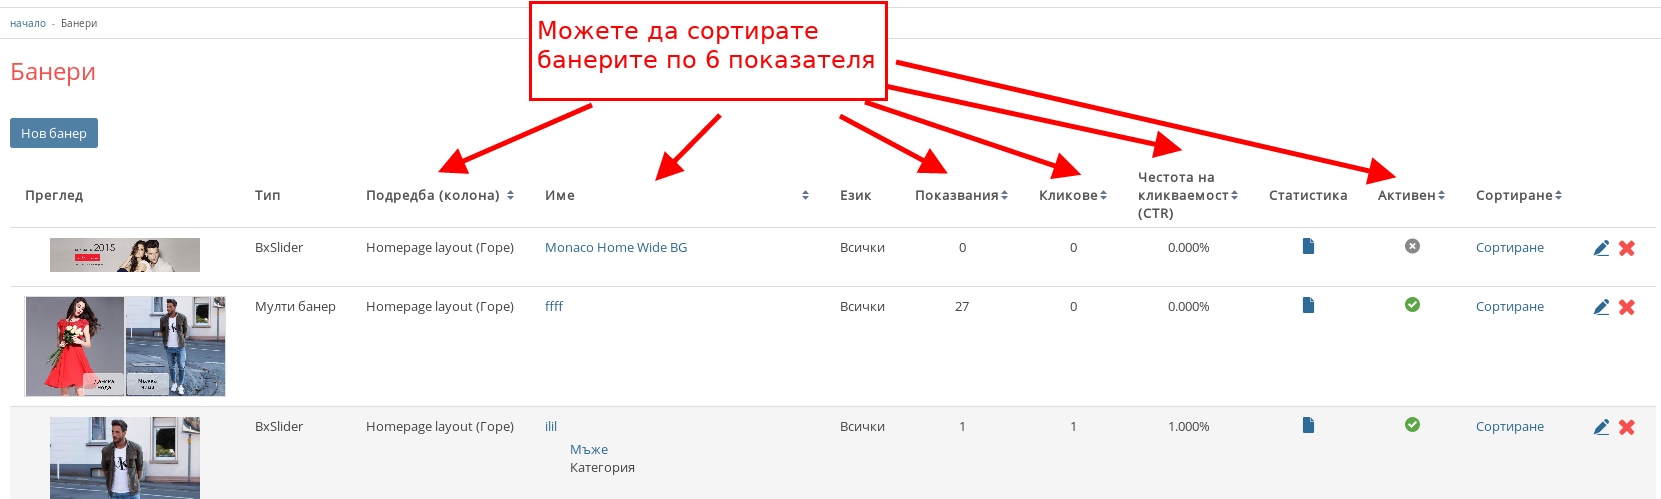This screenshot has height=499, width=1661.
Task: Activate the inactive Monaco Home Wide BG banner
Action: click(x=1412, y=246)
